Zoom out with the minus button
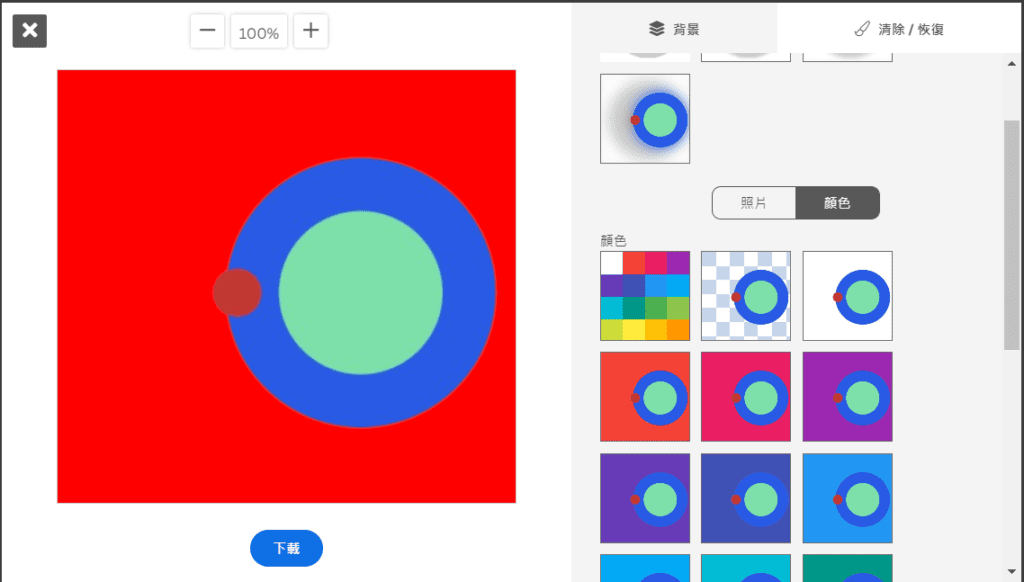The image size is (1024, 582). coord(207,31)
